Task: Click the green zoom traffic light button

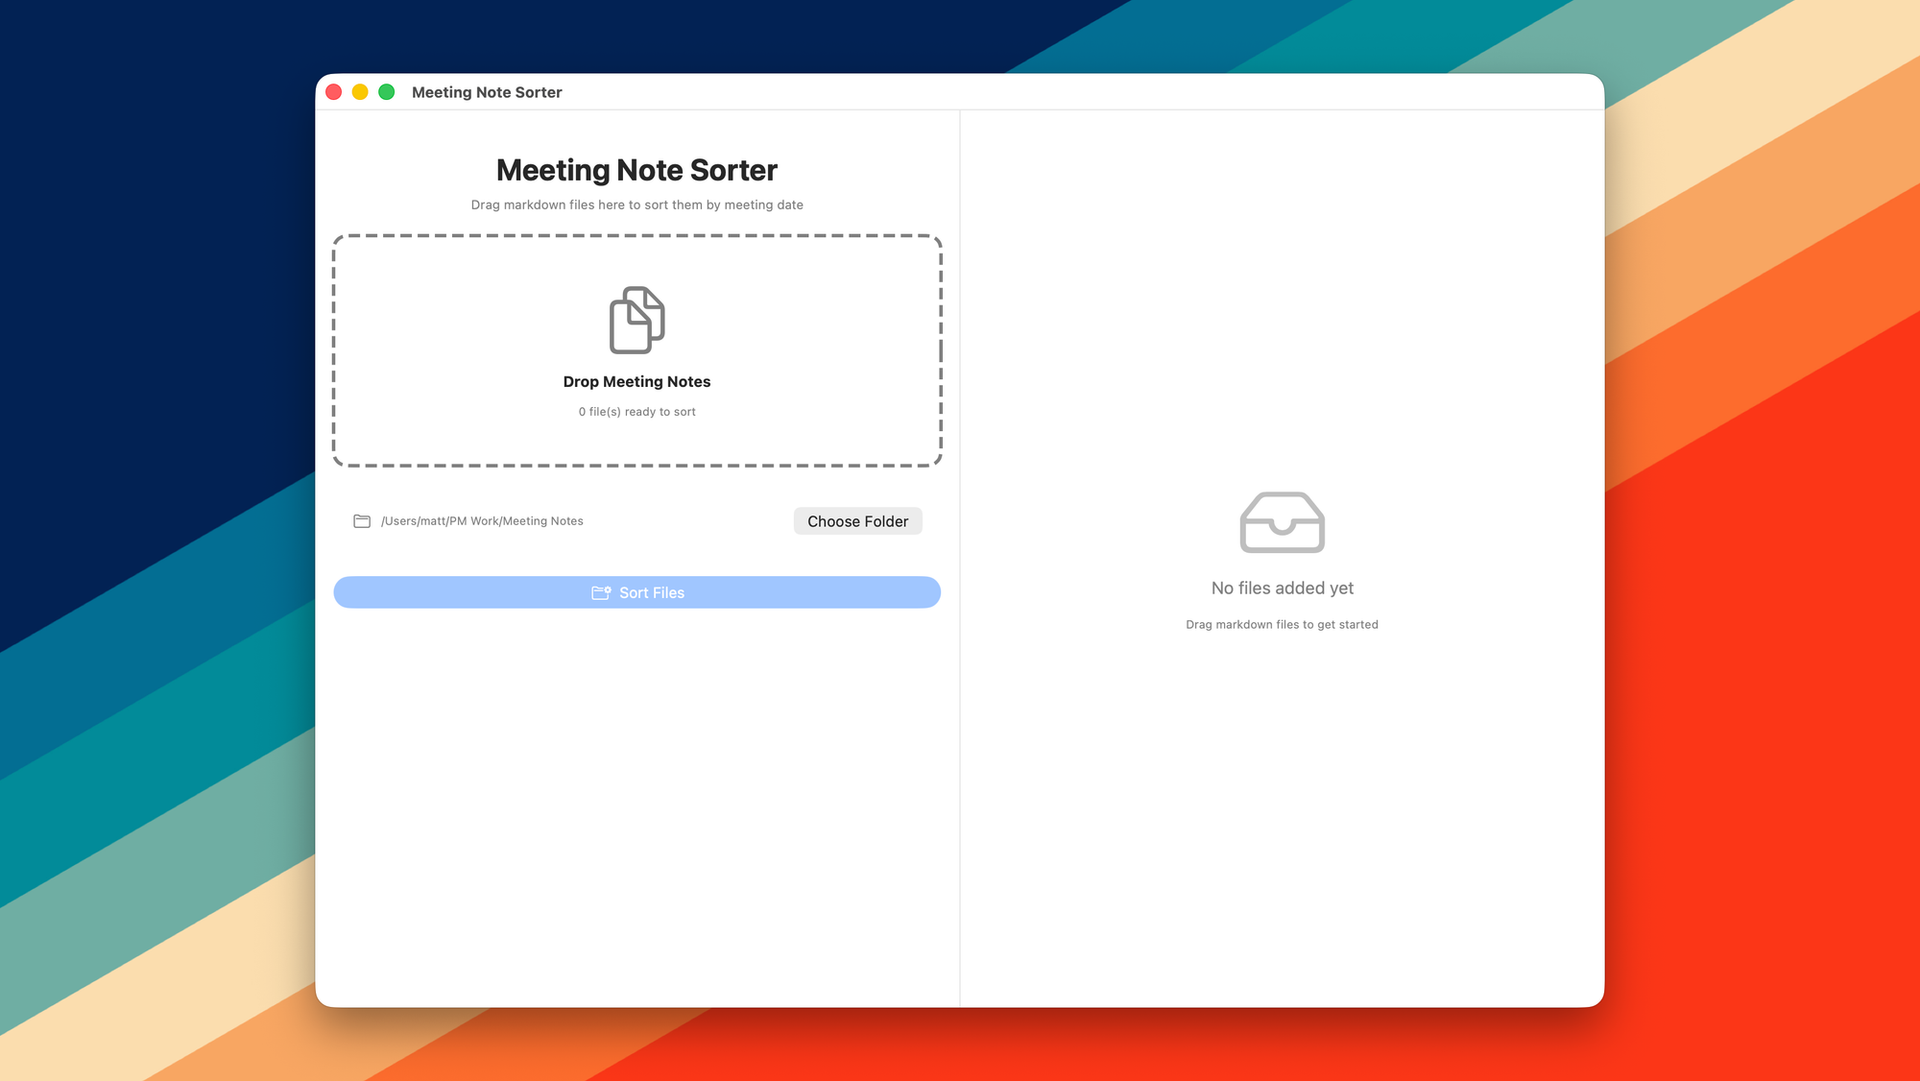Action: click(385, 91)
